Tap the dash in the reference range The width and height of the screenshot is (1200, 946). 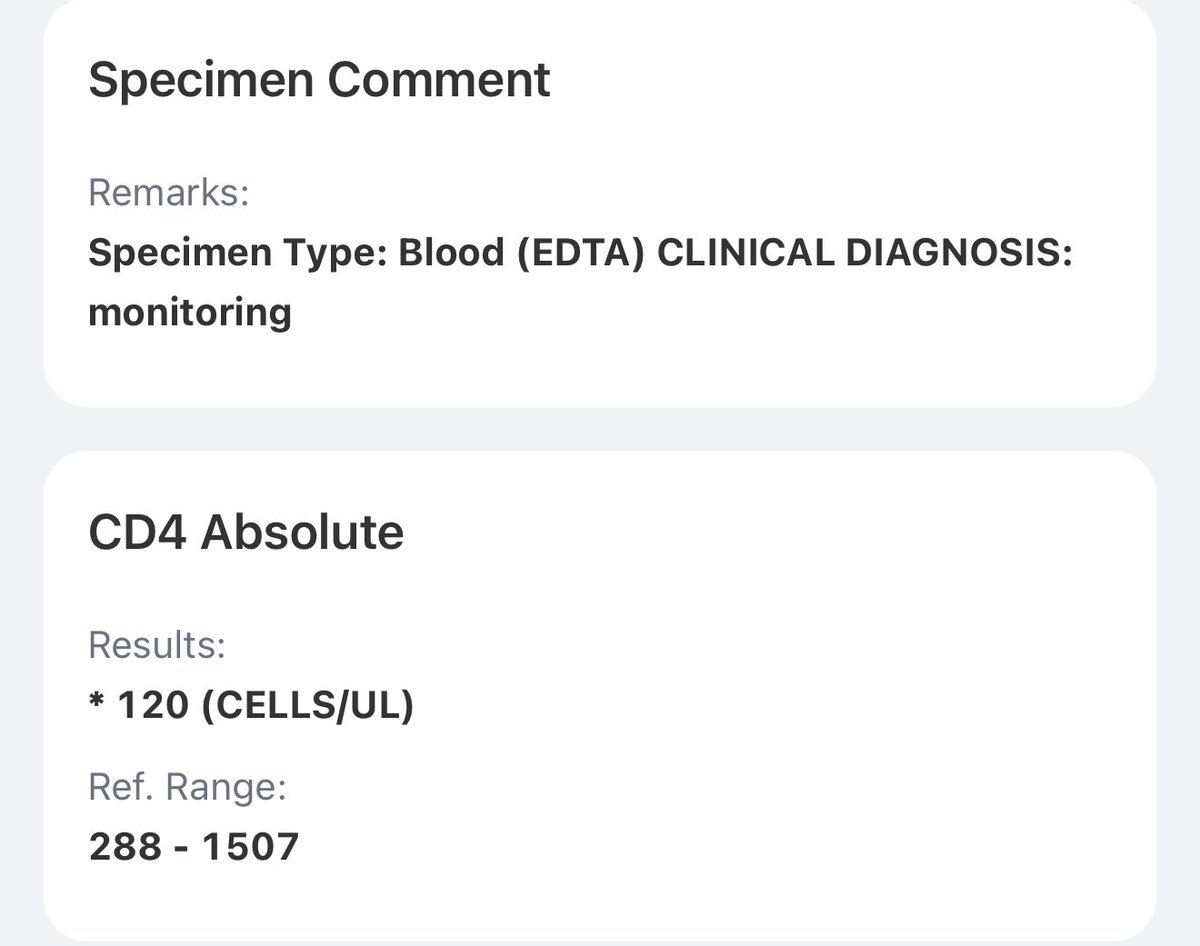click(181, 848)
